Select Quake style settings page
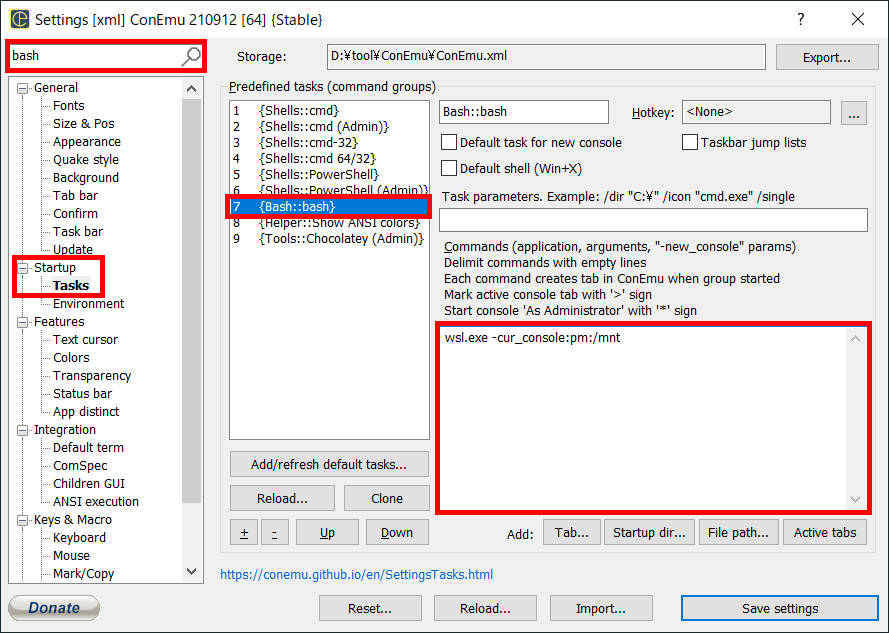Image resolution: width=889 pixels, height=633 pixels. click(86, 160)
